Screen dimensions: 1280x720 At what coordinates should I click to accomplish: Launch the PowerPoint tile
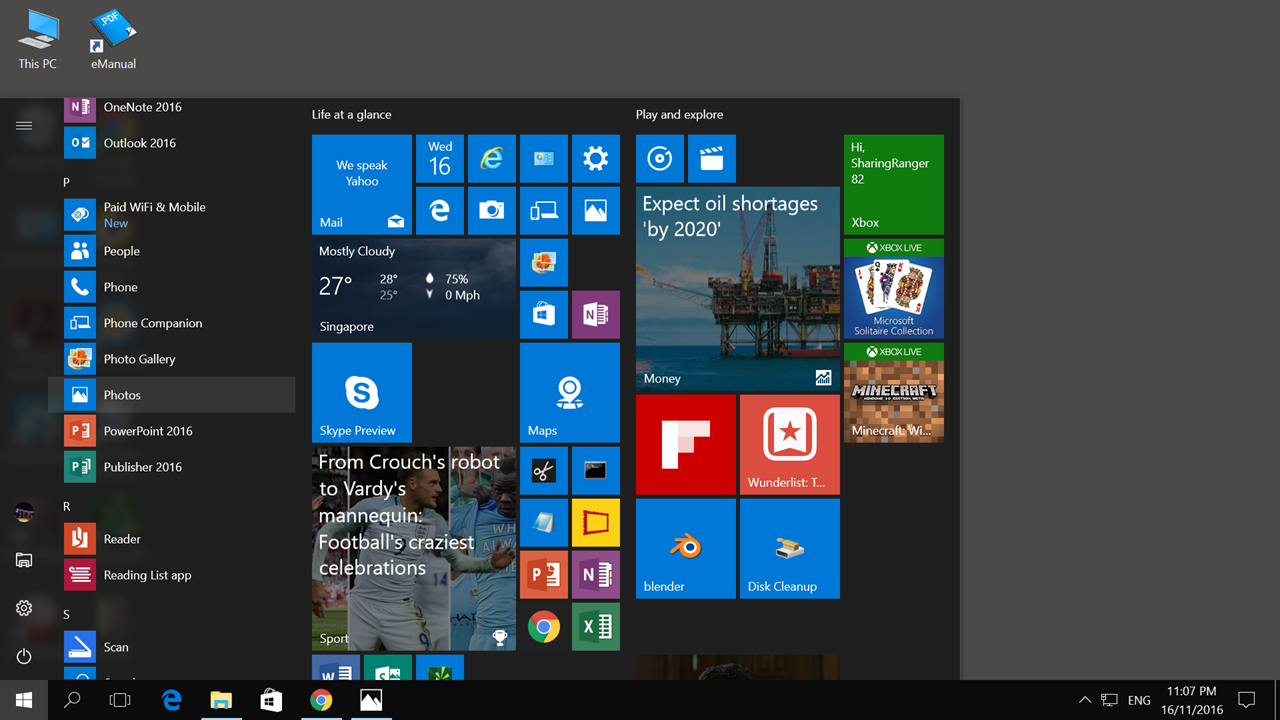click(x=544, y=575)
